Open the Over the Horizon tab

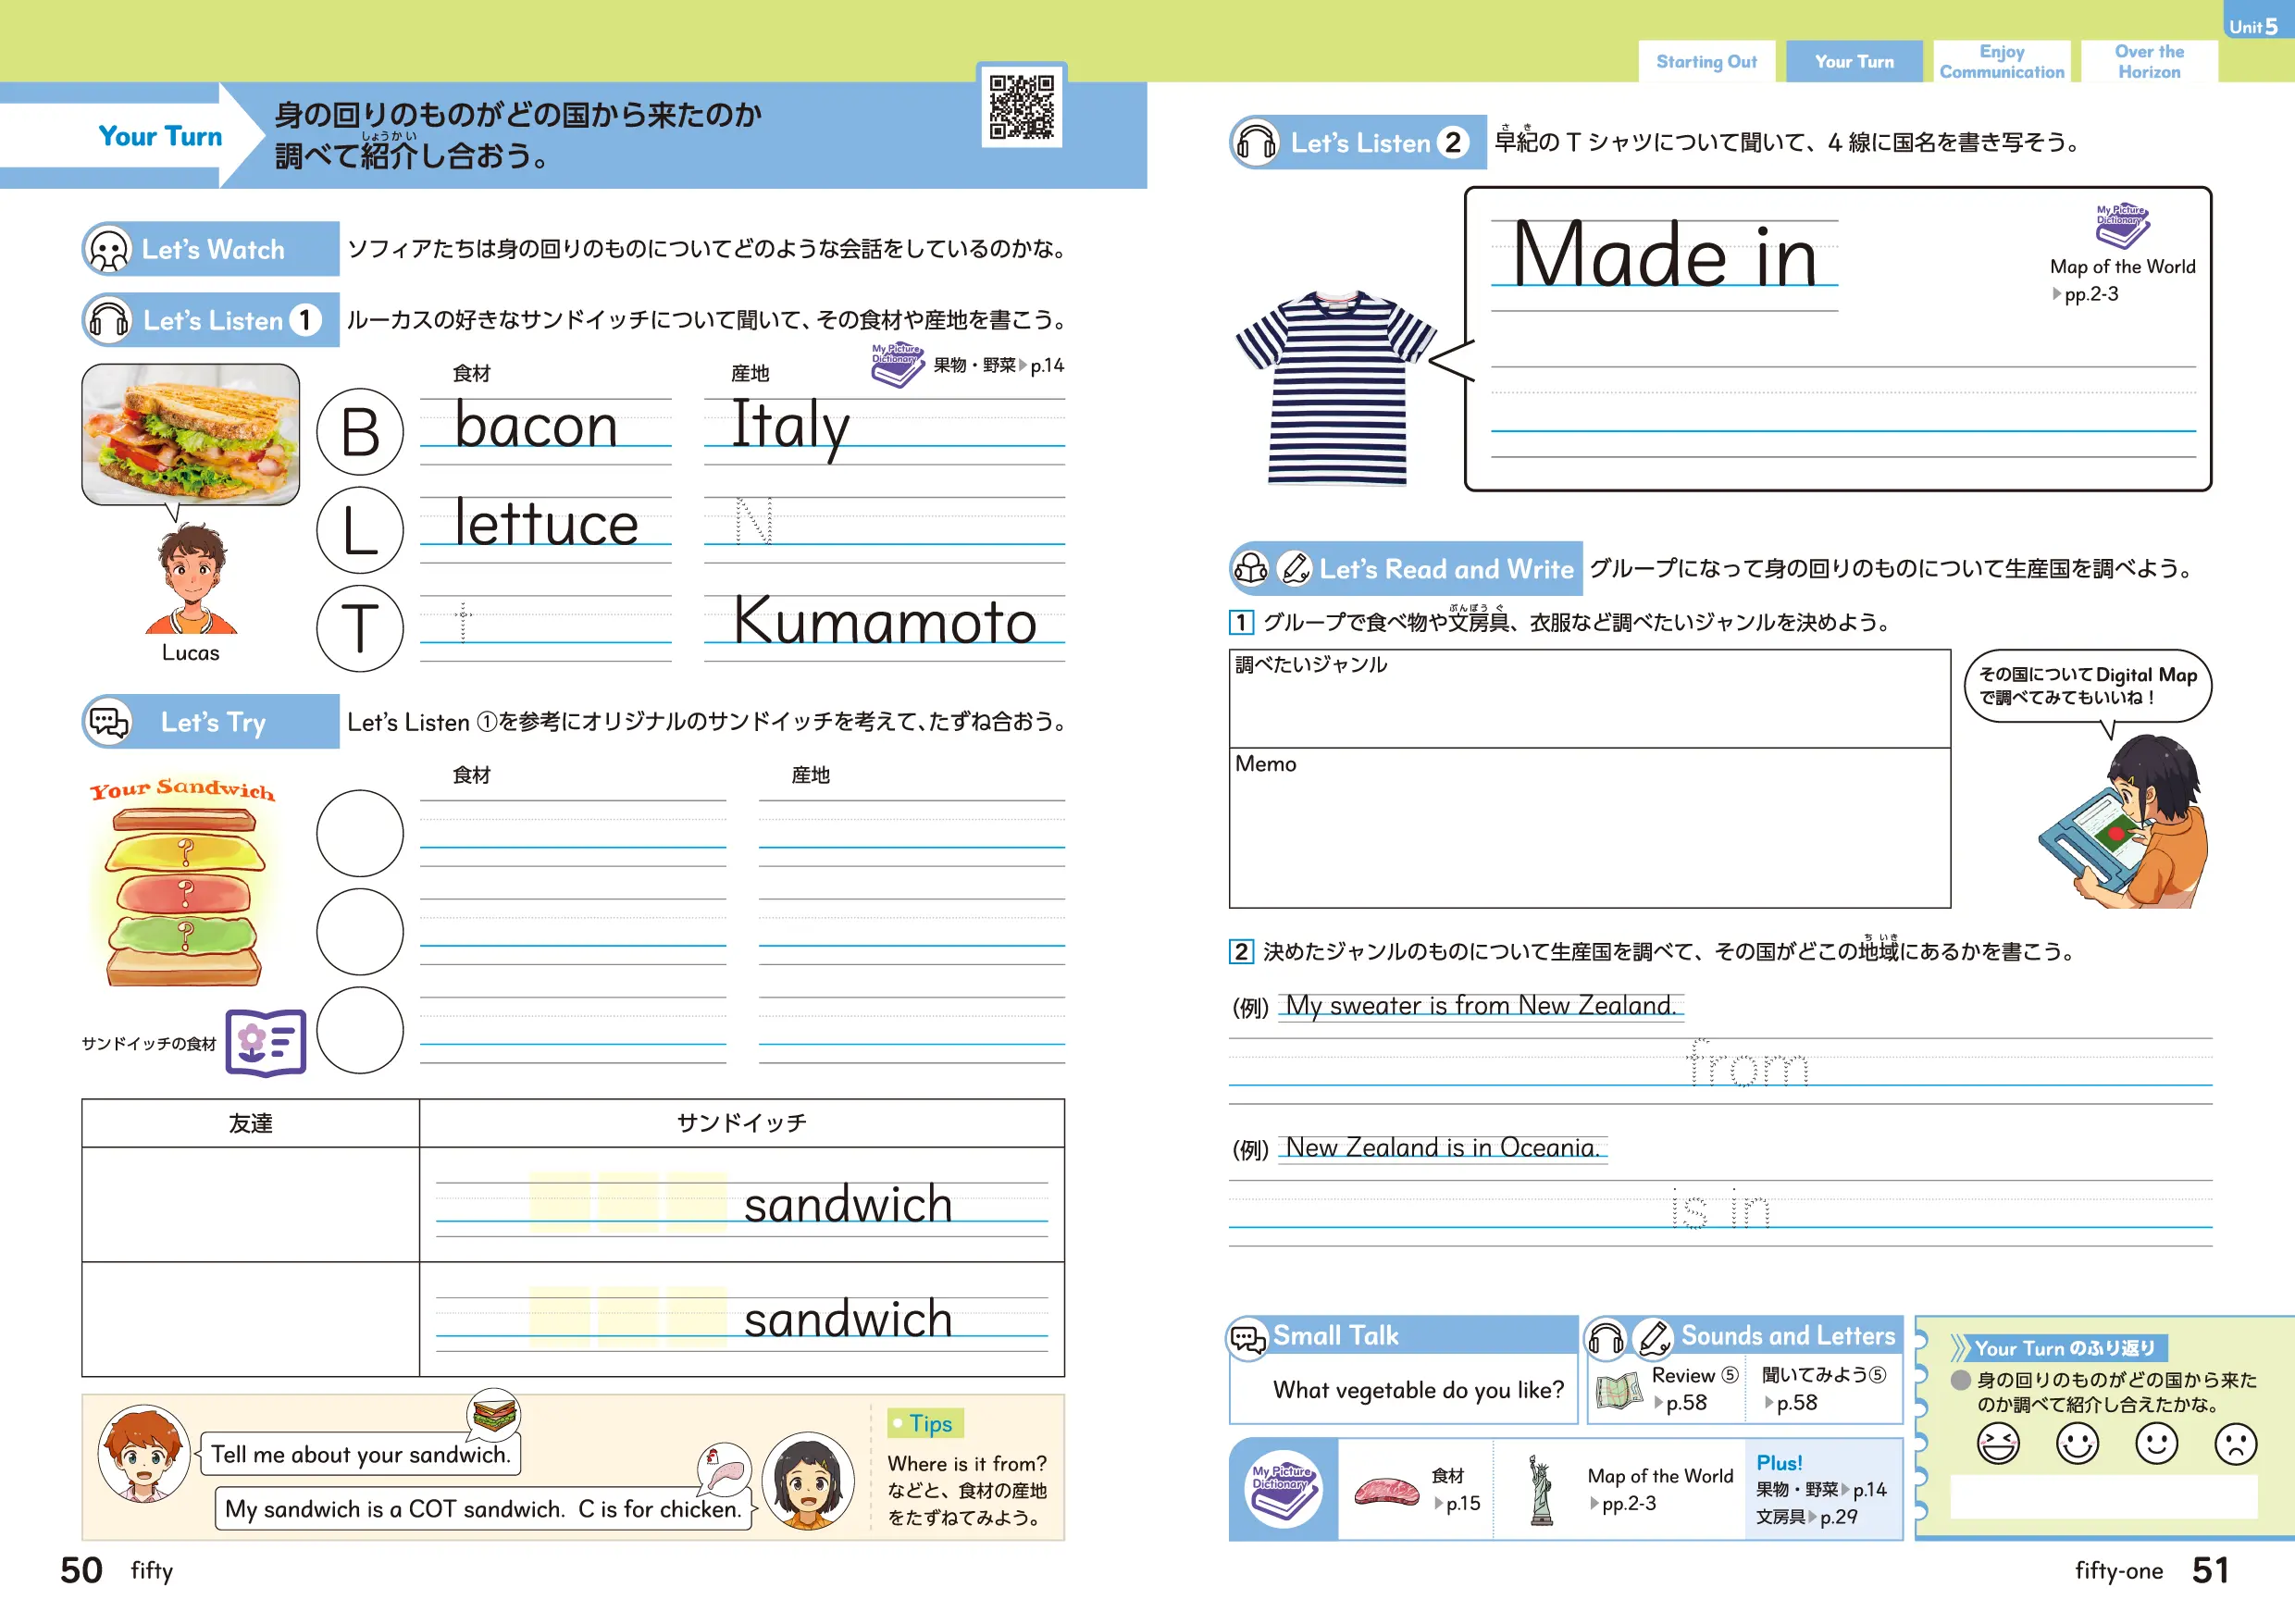[x=2149, y=62]
